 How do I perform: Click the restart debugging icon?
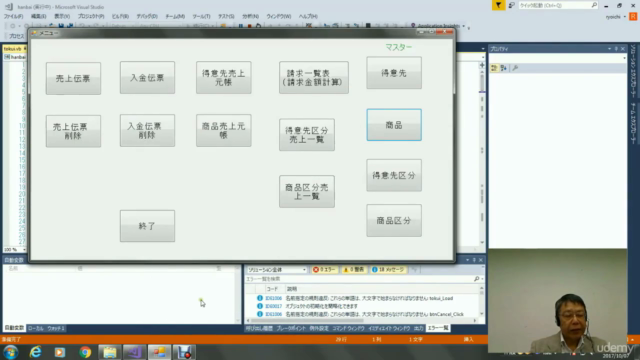pyautogui.click(x=258, y=26)
